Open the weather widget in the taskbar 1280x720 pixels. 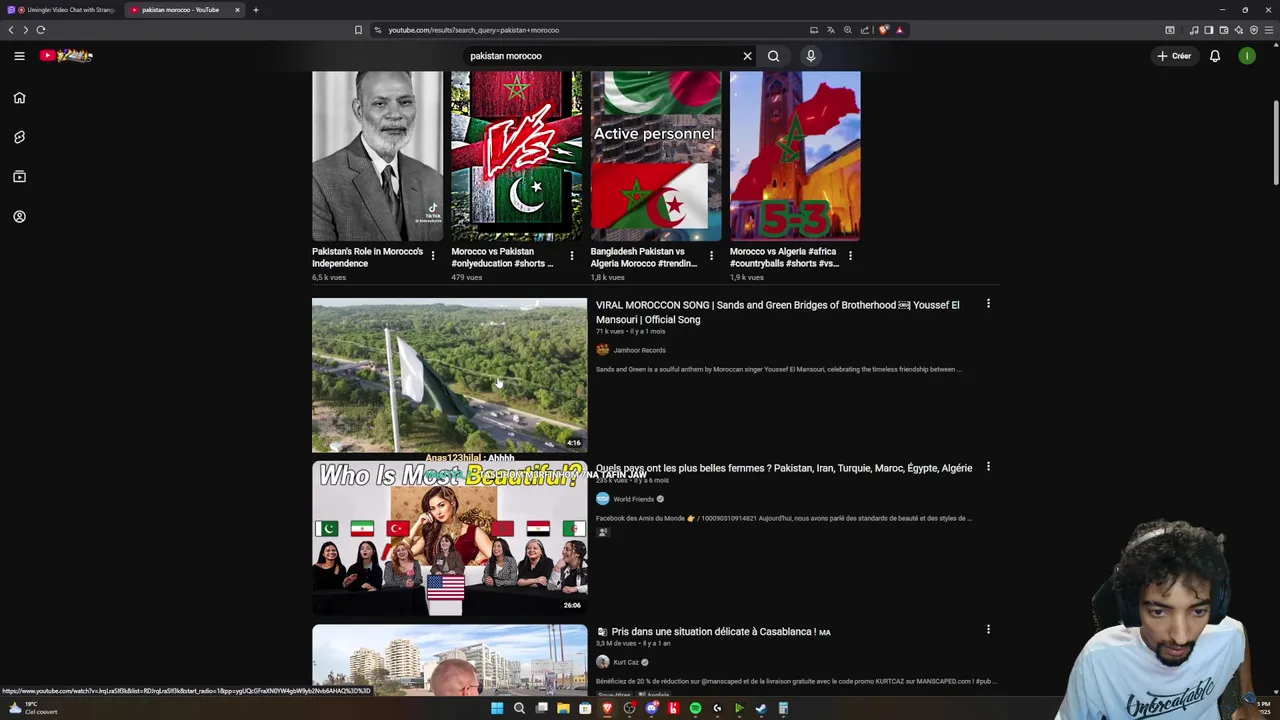32,708
